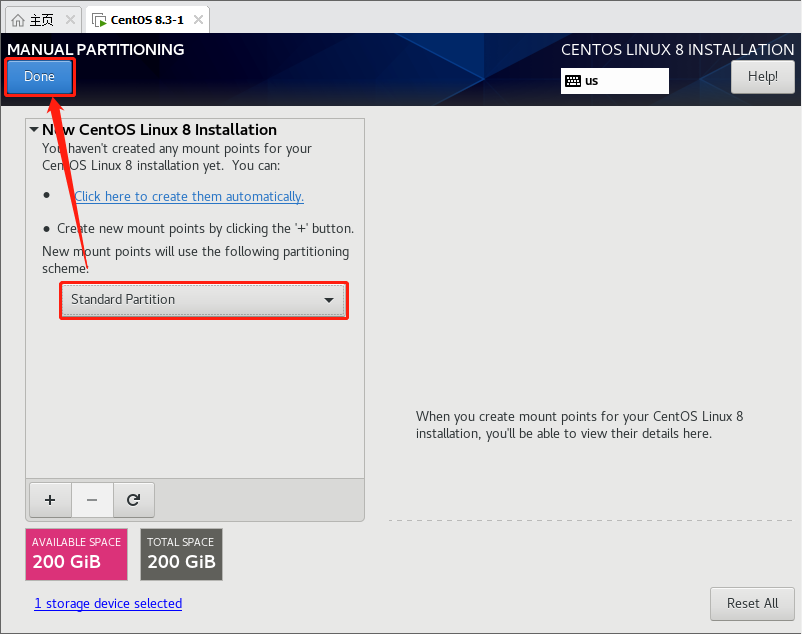Close the 主页 tab
Viewport: 802px width, 634px height.
click(x=71, y=20)
